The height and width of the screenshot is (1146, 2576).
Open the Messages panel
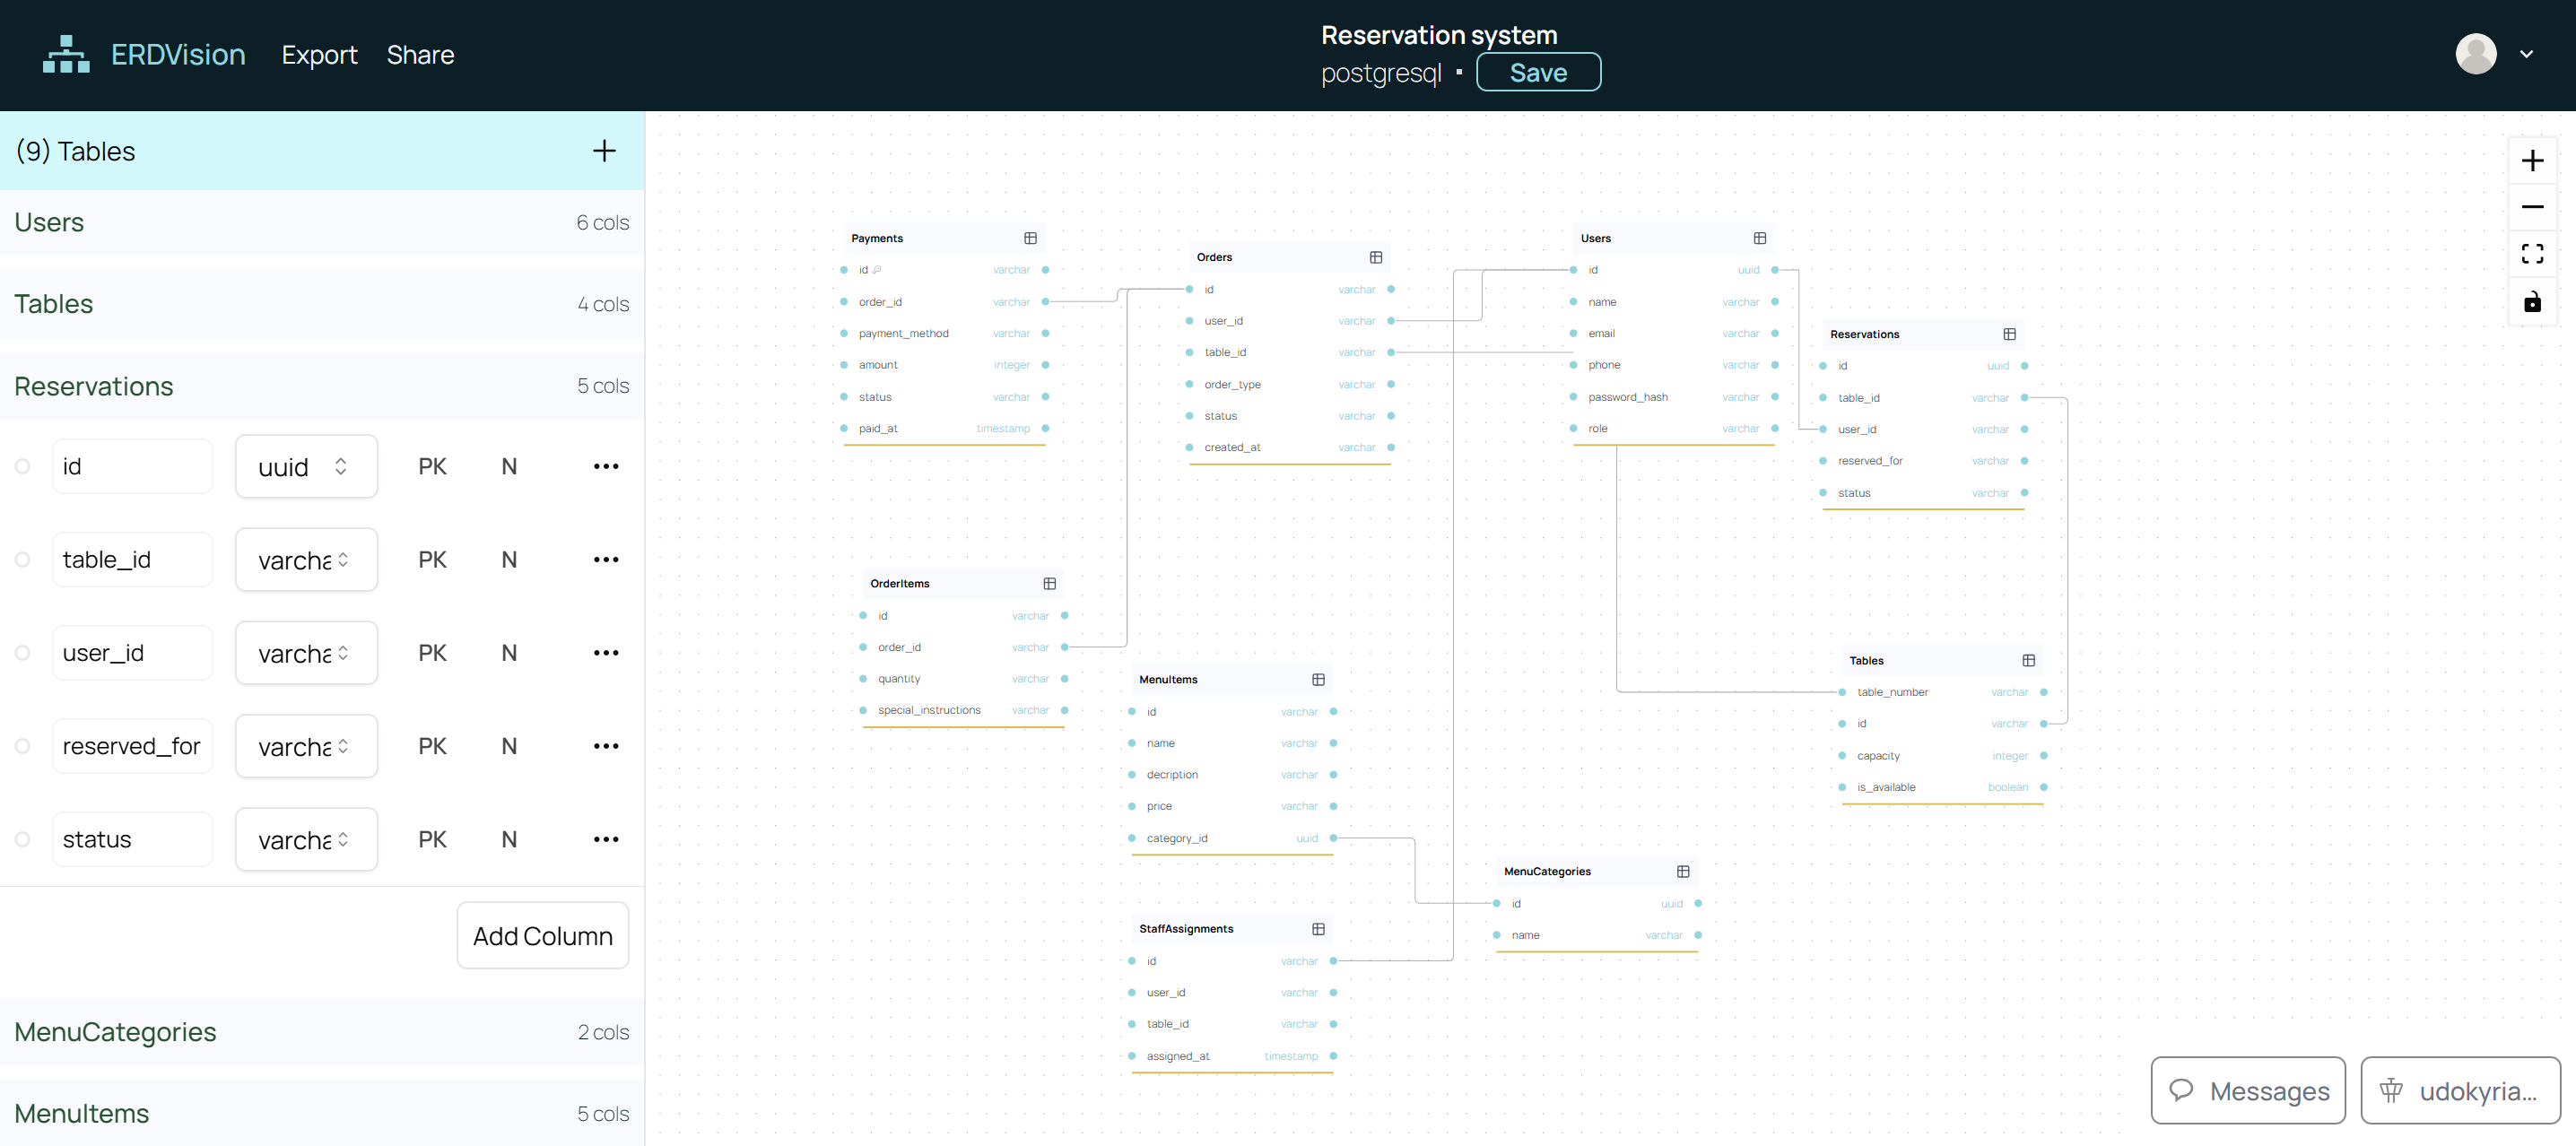point(2248,1090)
